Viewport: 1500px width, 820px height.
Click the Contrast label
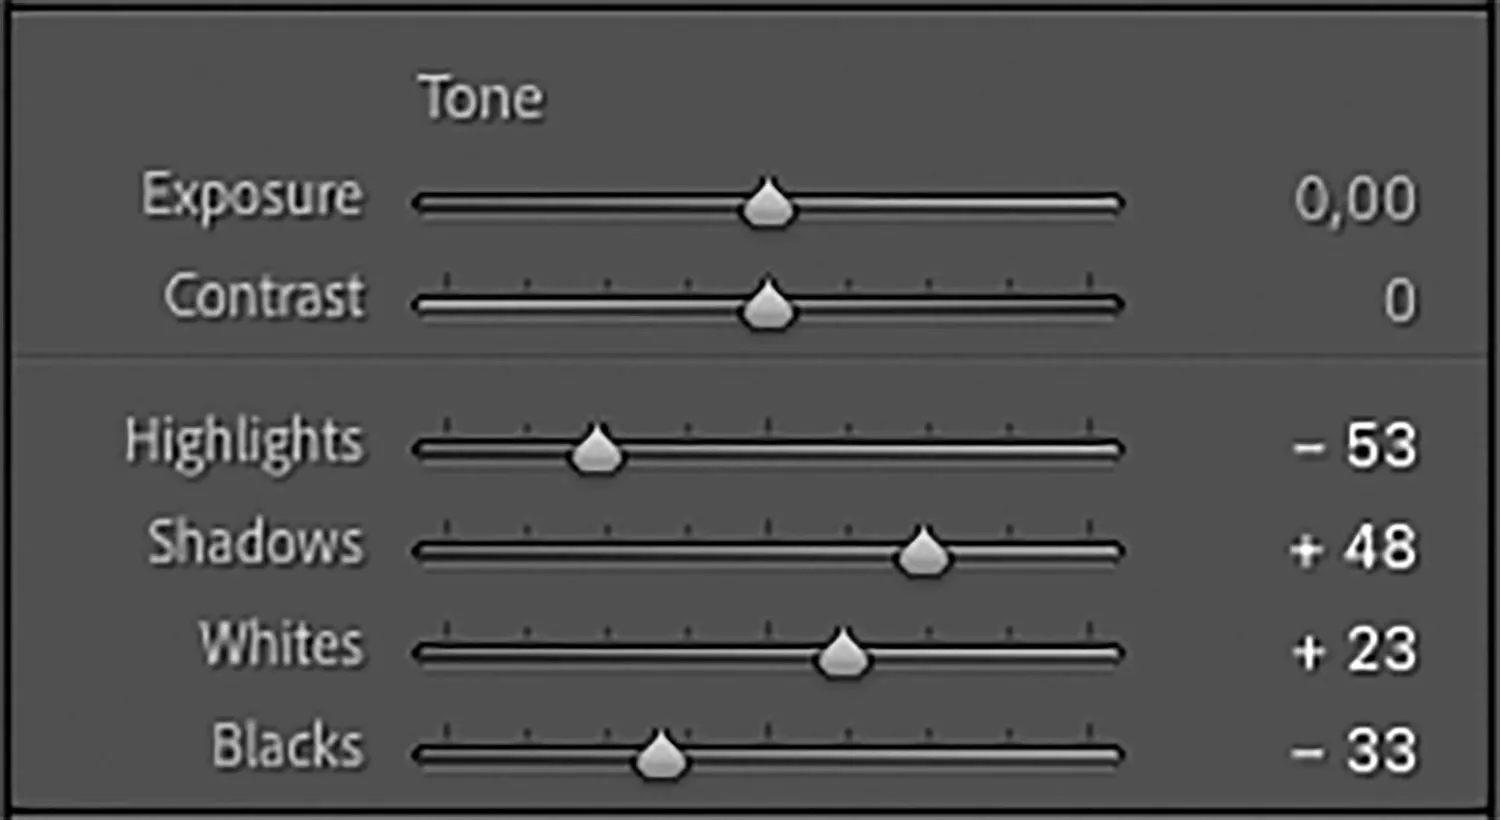tap(265, 297)
